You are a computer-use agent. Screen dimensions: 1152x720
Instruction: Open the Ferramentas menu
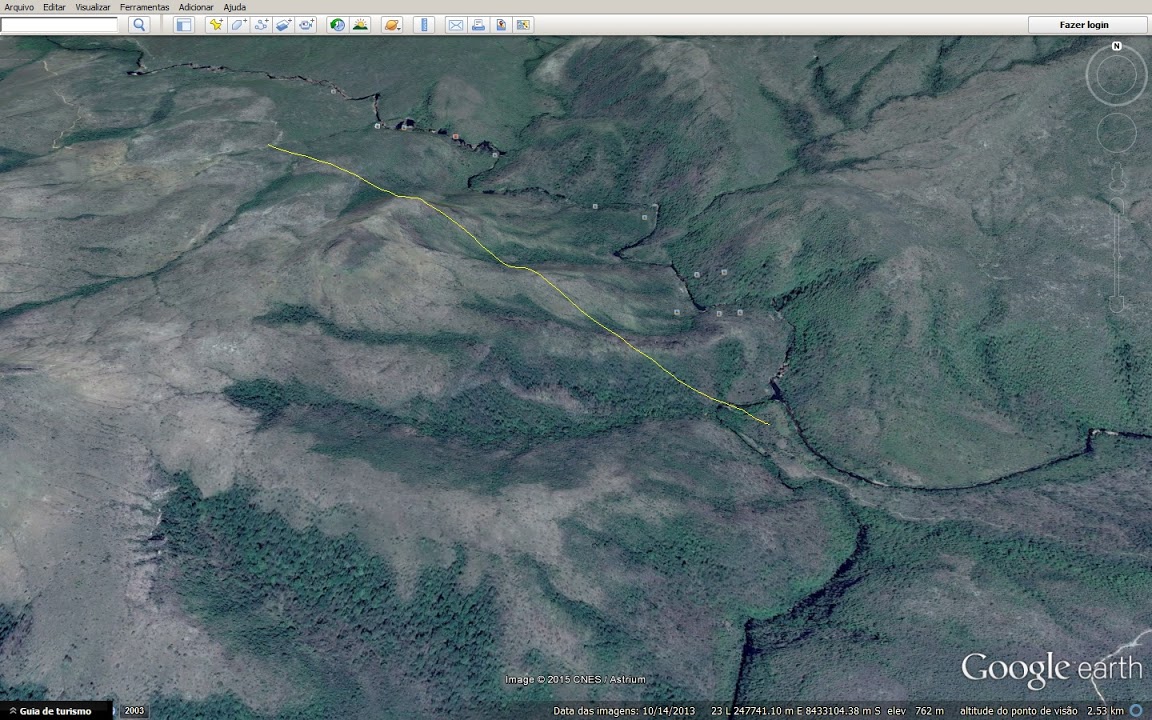point(144,7)
